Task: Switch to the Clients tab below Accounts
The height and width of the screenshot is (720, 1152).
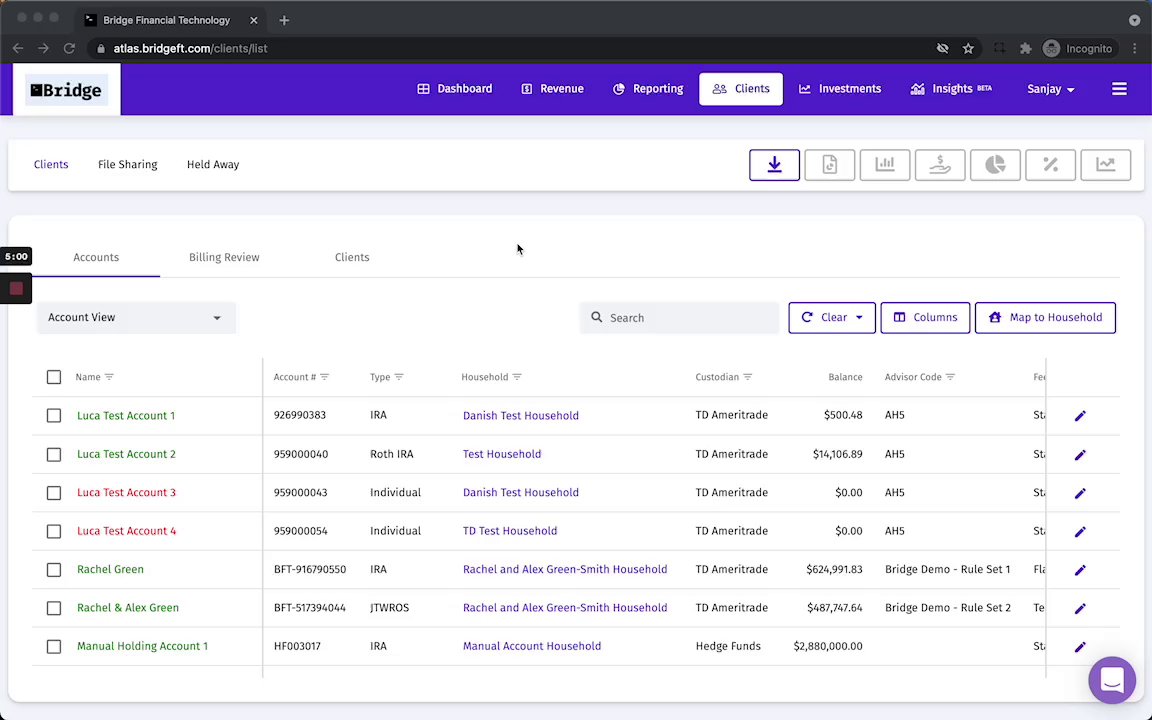Action: [352, 257]
